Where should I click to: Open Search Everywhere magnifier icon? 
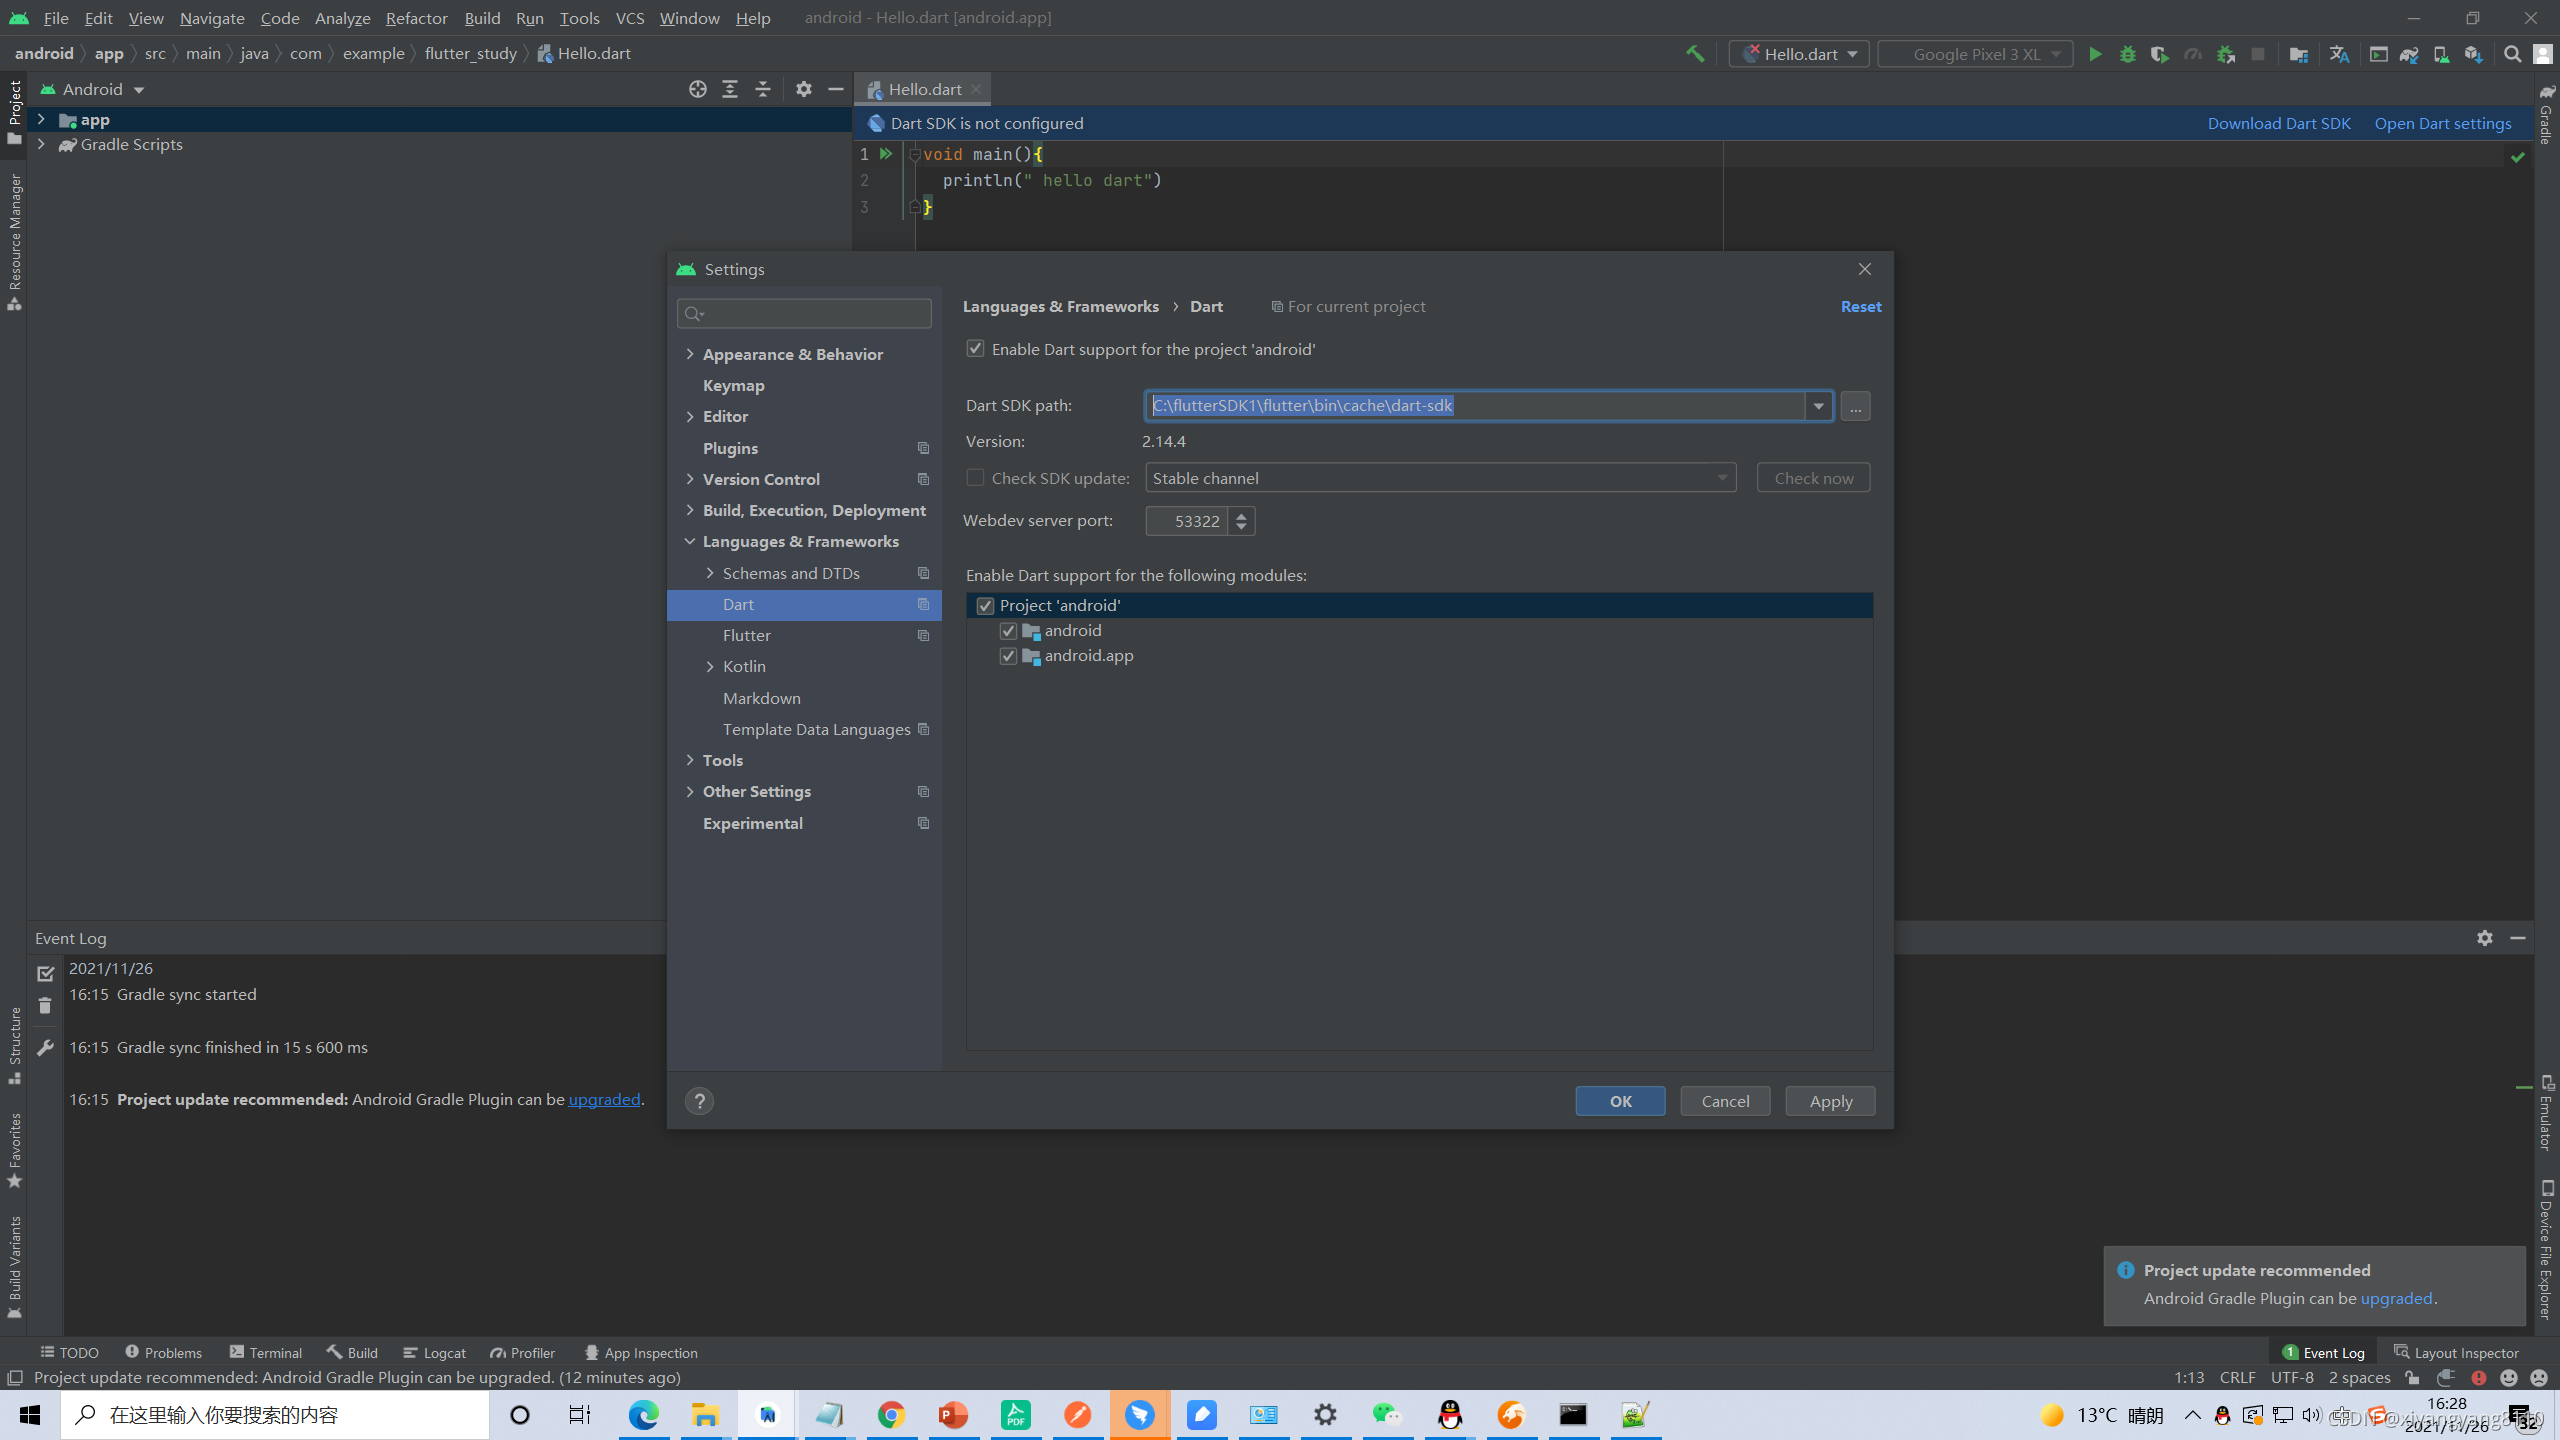coord(2513,54)
